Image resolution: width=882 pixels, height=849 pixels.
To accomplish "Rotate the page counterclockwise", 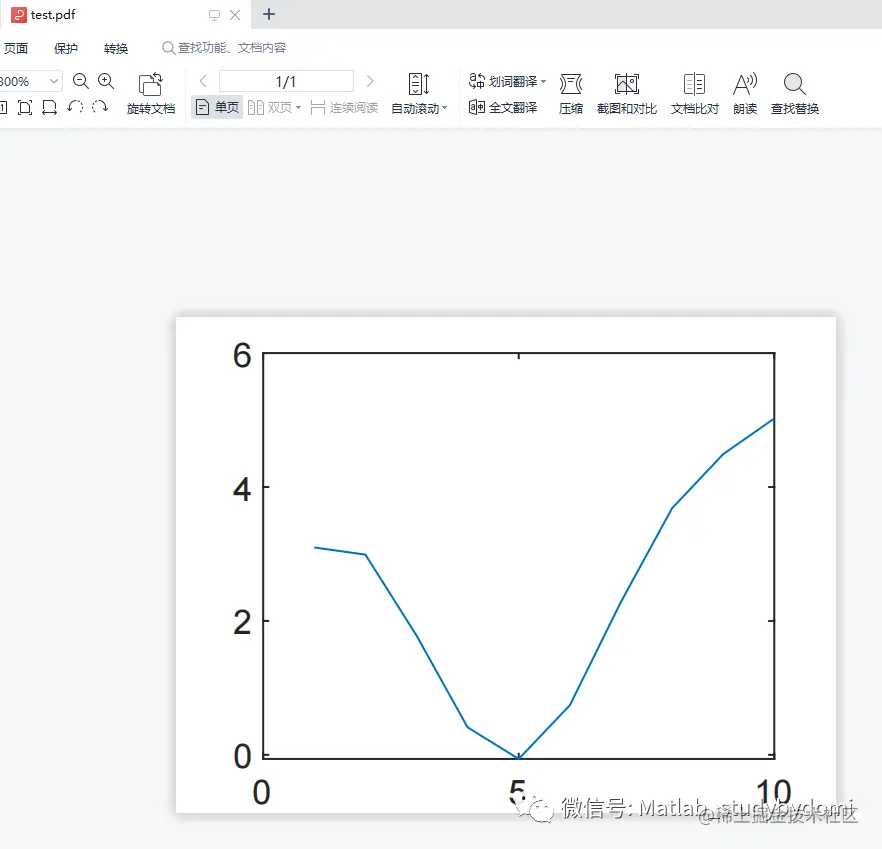I will 75,107.
